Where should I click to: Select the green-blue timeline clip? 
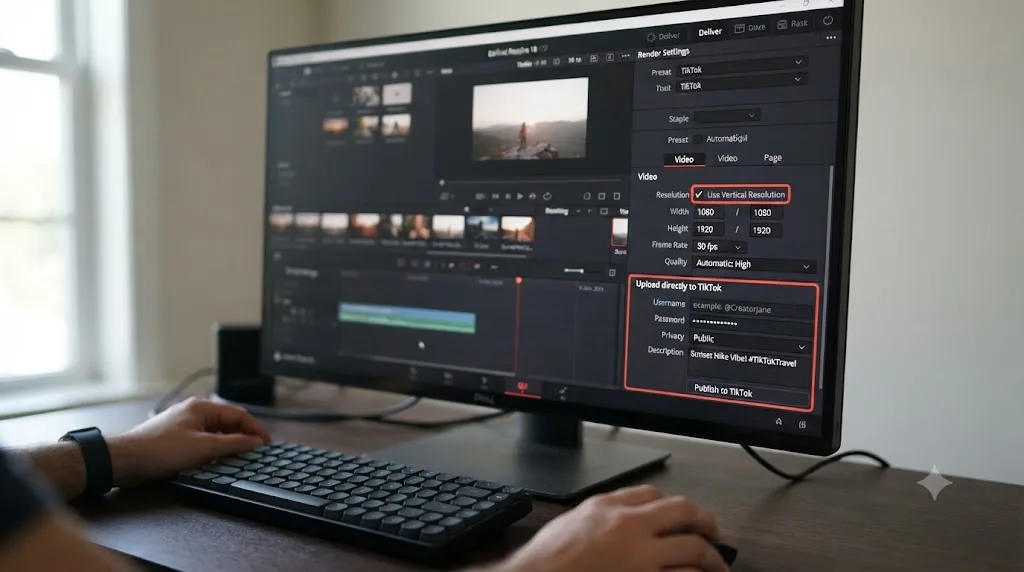pos(407,317)
